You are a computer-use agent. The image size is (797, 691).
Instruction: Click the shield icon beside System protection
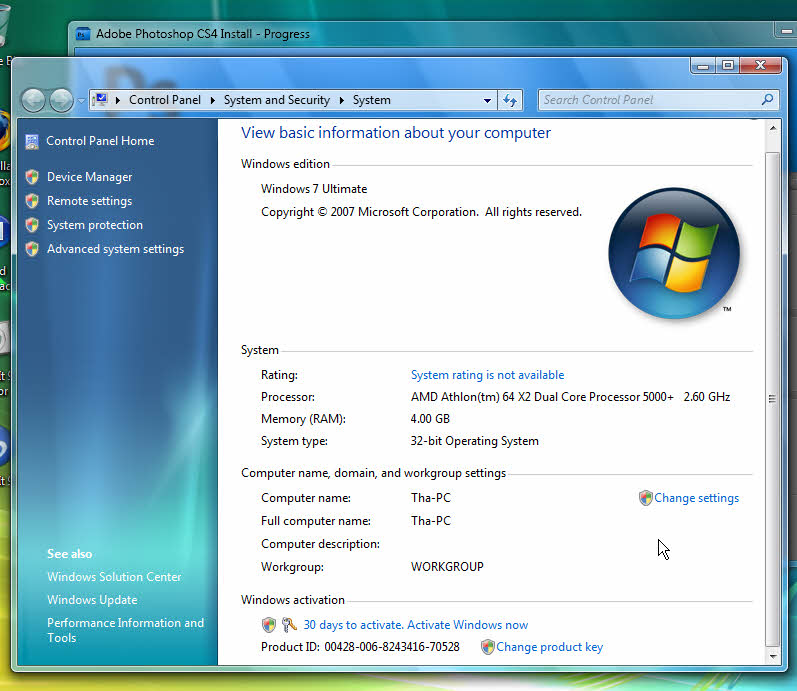(x=32, y=225)
